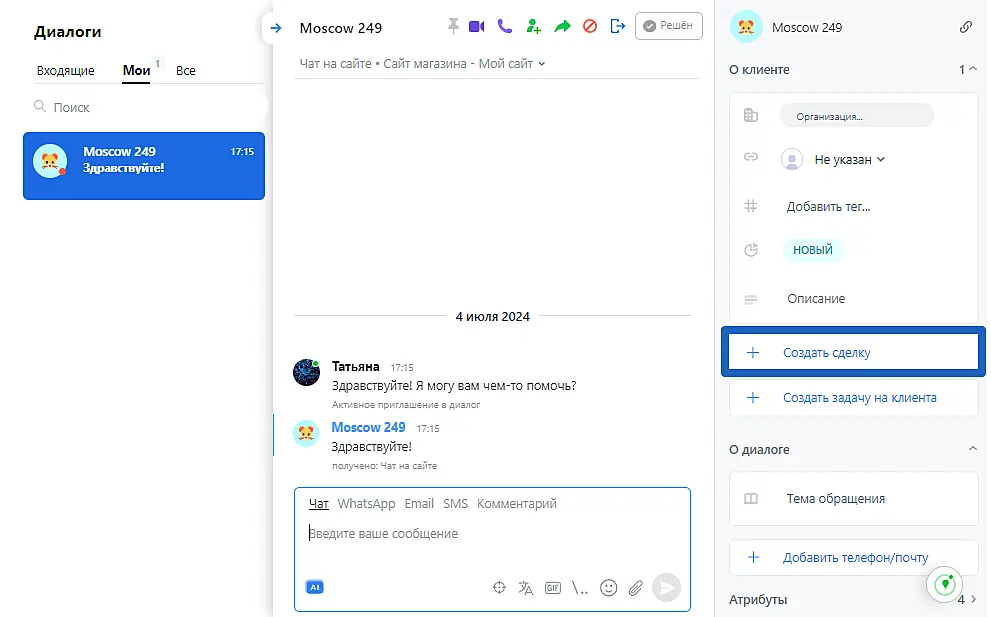The height and width of the screenshot is (617, 991).
Task: Mark the dialog as Решён
Action: coord(669,26)
